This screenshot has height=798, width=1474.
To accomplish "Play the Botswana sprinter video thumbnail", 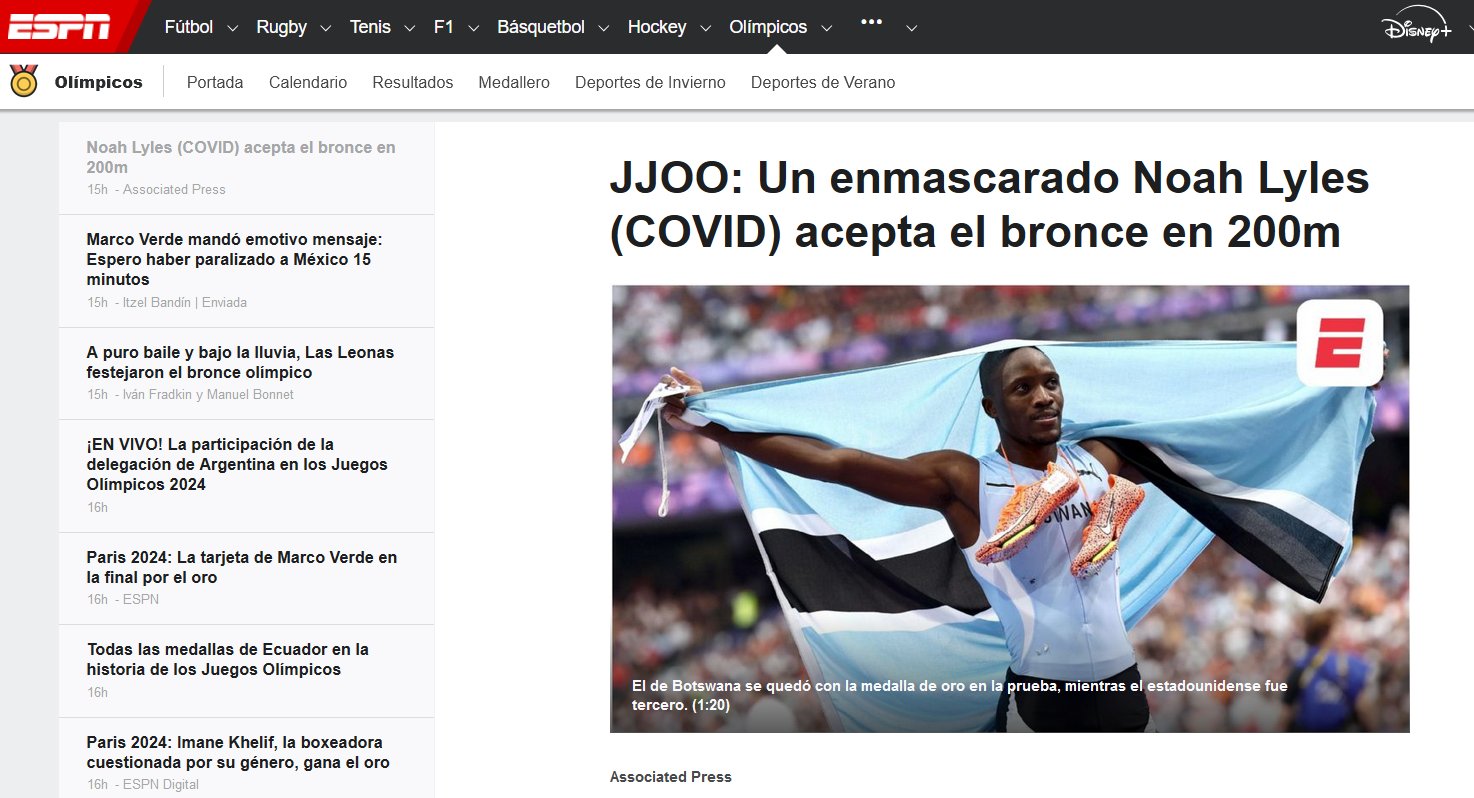I will pos(1009,508).
